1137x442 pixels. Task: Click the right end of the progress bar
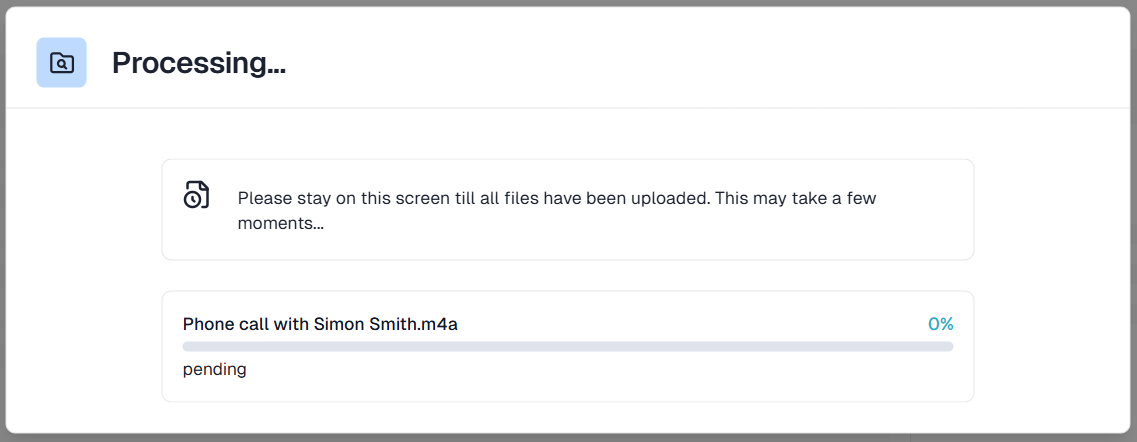949,346
